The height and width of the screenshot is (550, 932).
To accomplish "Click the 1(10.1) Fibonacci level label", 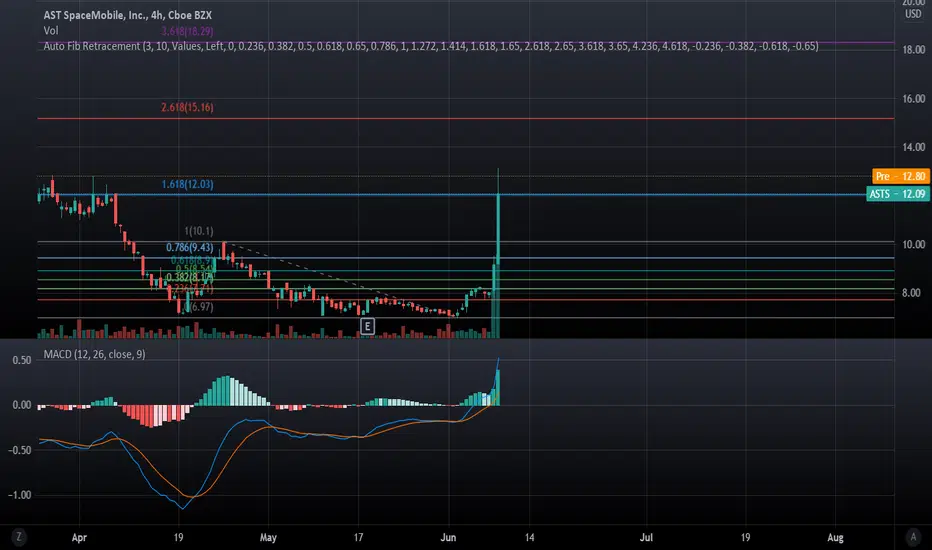I will pyautogui.click(x=199, y=231).
